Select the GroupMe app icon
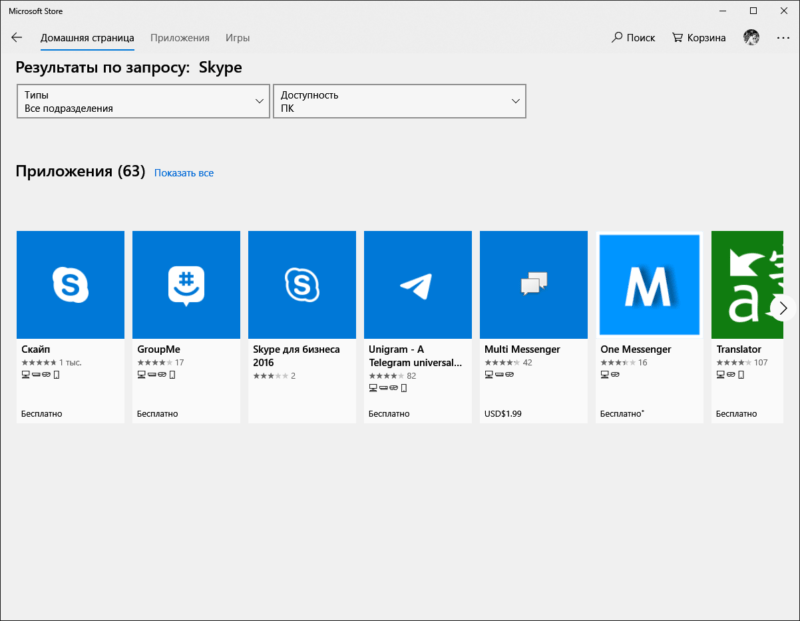The width and height of the screenshot is (800, 621). [x=186, y=285]
